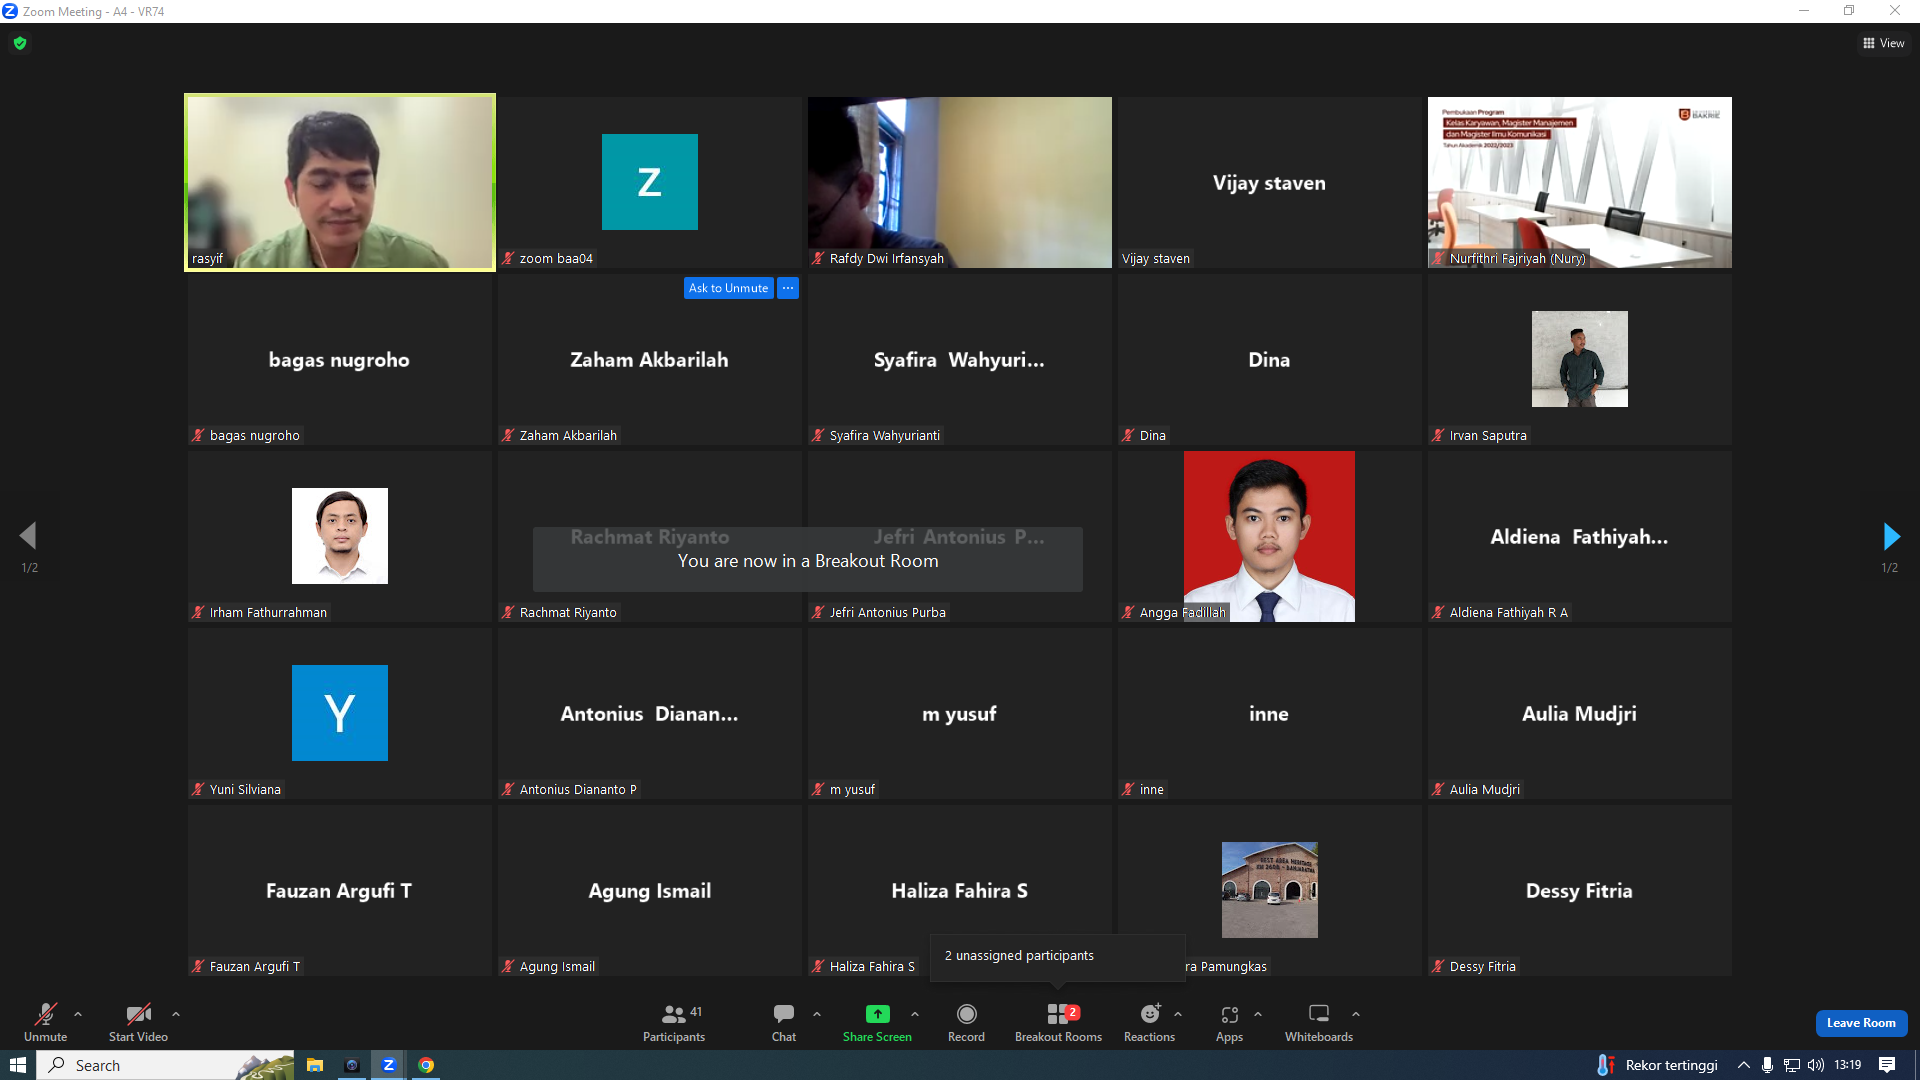Viewport: 1920px width, 1080px height.
Task: Click Irham Fathurrahman's profile photo
Action: (x=340, y=536)
